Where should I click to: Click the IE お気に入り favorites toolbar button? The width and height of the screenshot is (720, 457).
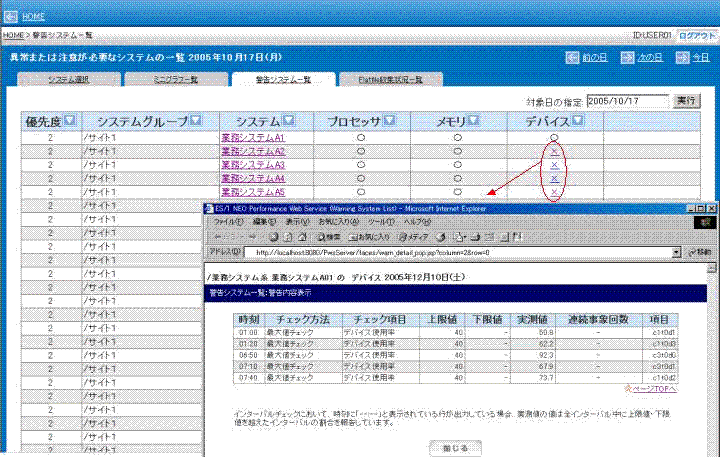coord(369,237)
